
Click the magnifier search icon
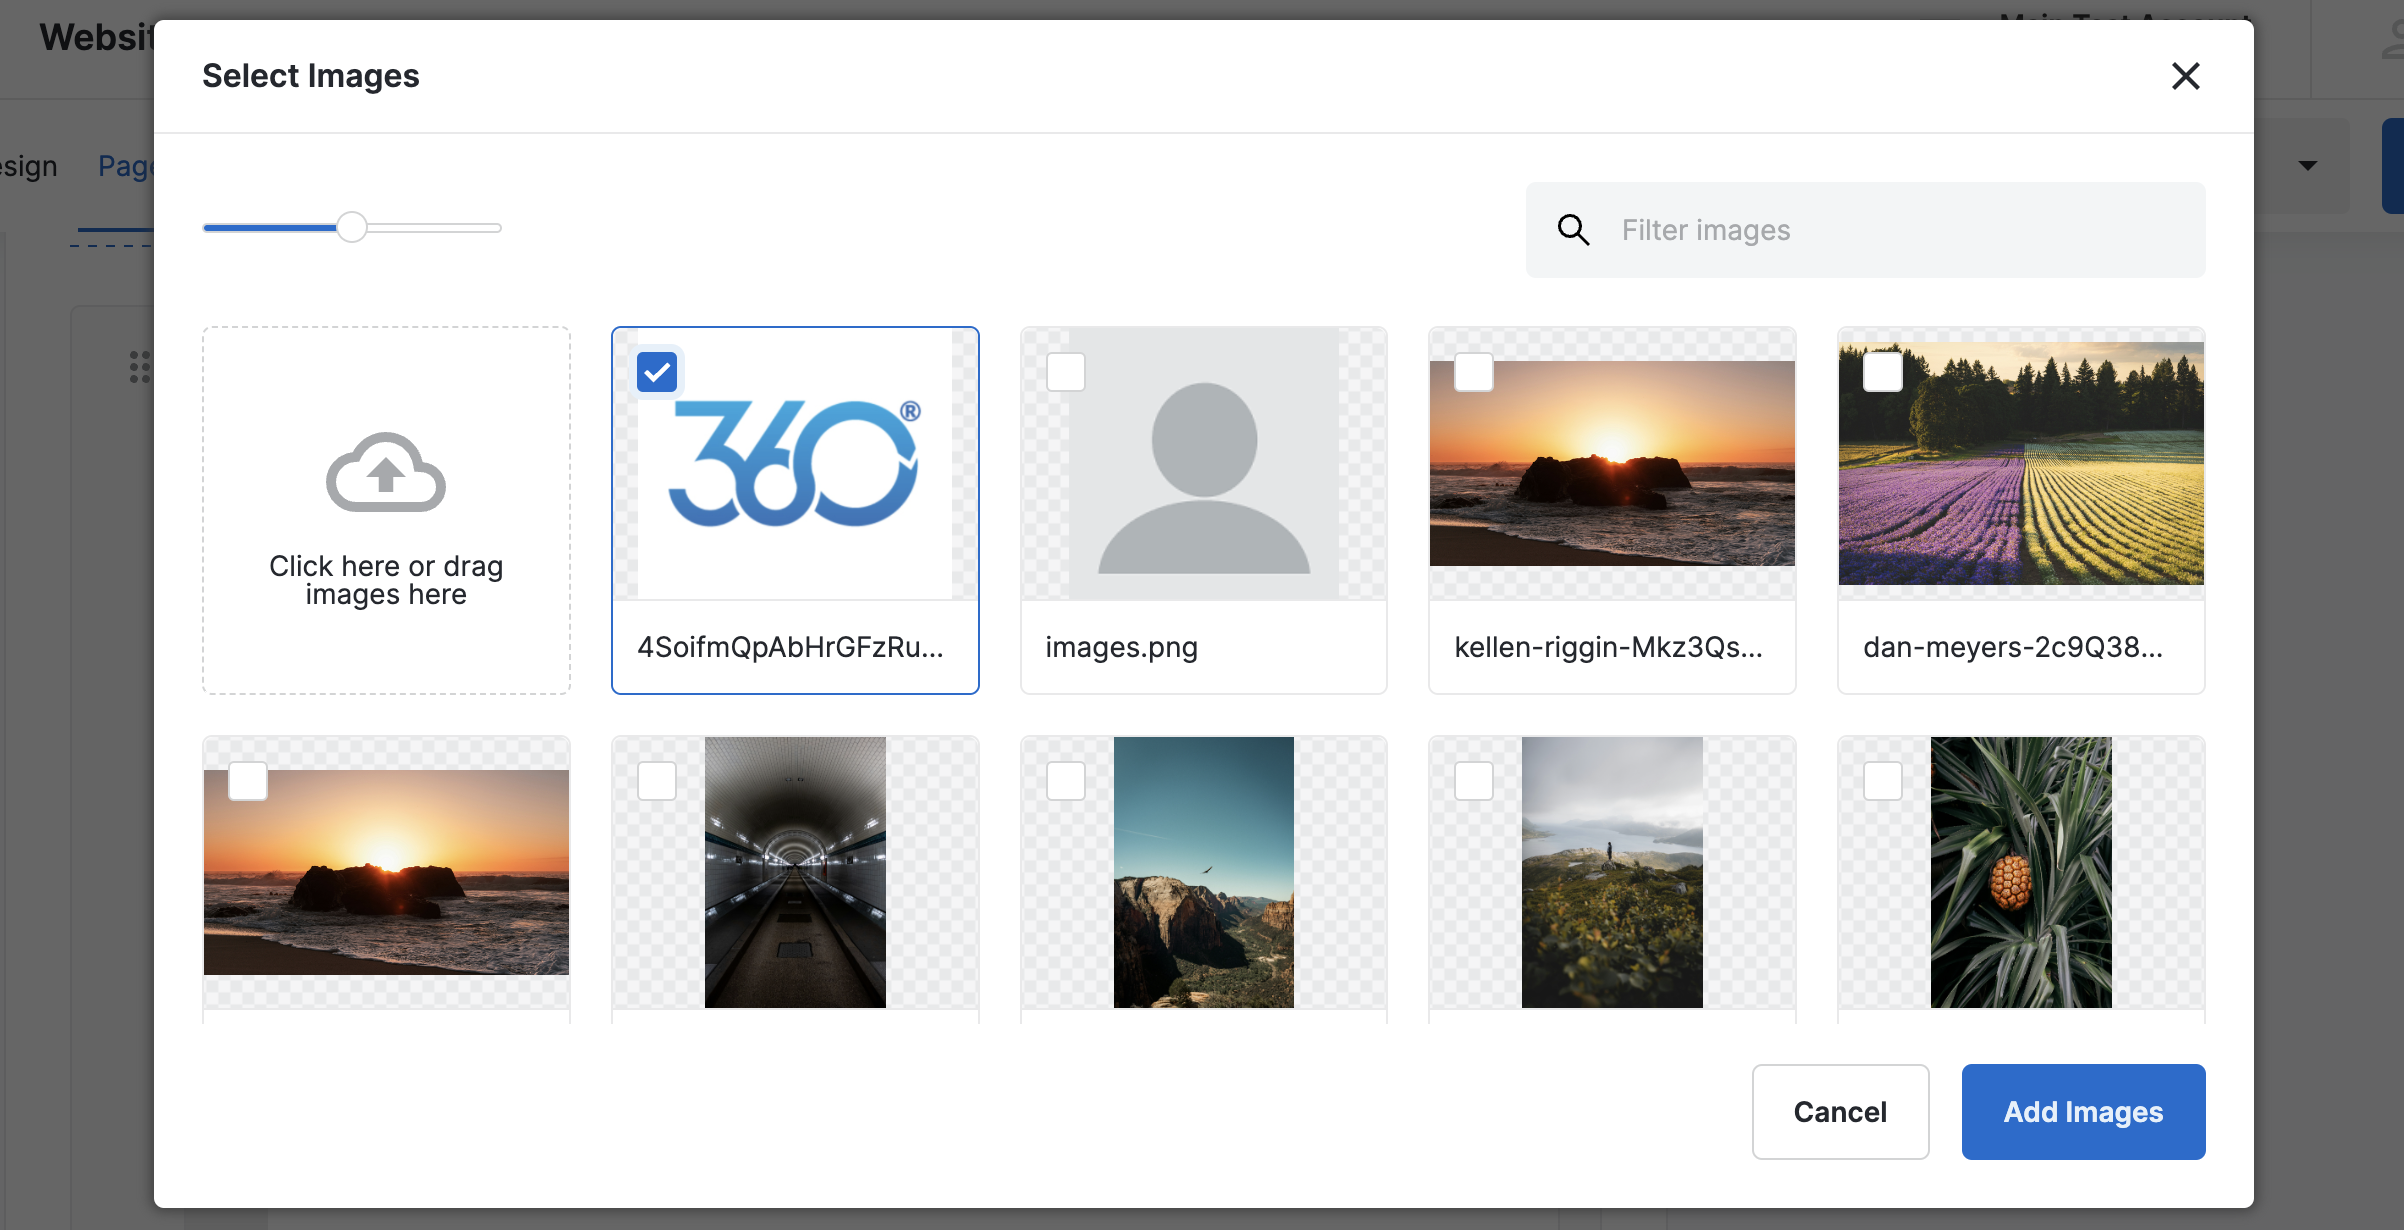[1573, 230]
